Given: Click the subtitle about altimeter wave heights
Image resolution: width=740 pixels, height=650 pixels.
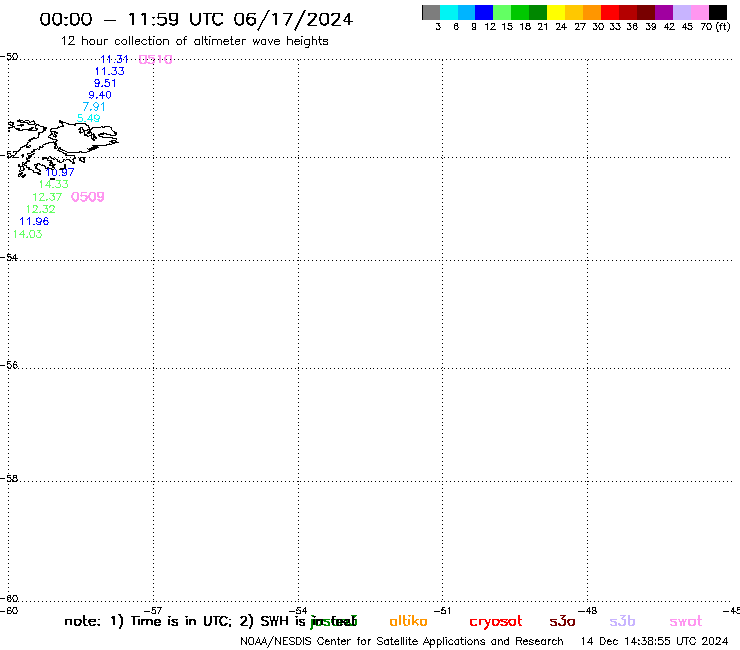Looking at the screenshot, I should pyautogui.click(x=194, y=41).
